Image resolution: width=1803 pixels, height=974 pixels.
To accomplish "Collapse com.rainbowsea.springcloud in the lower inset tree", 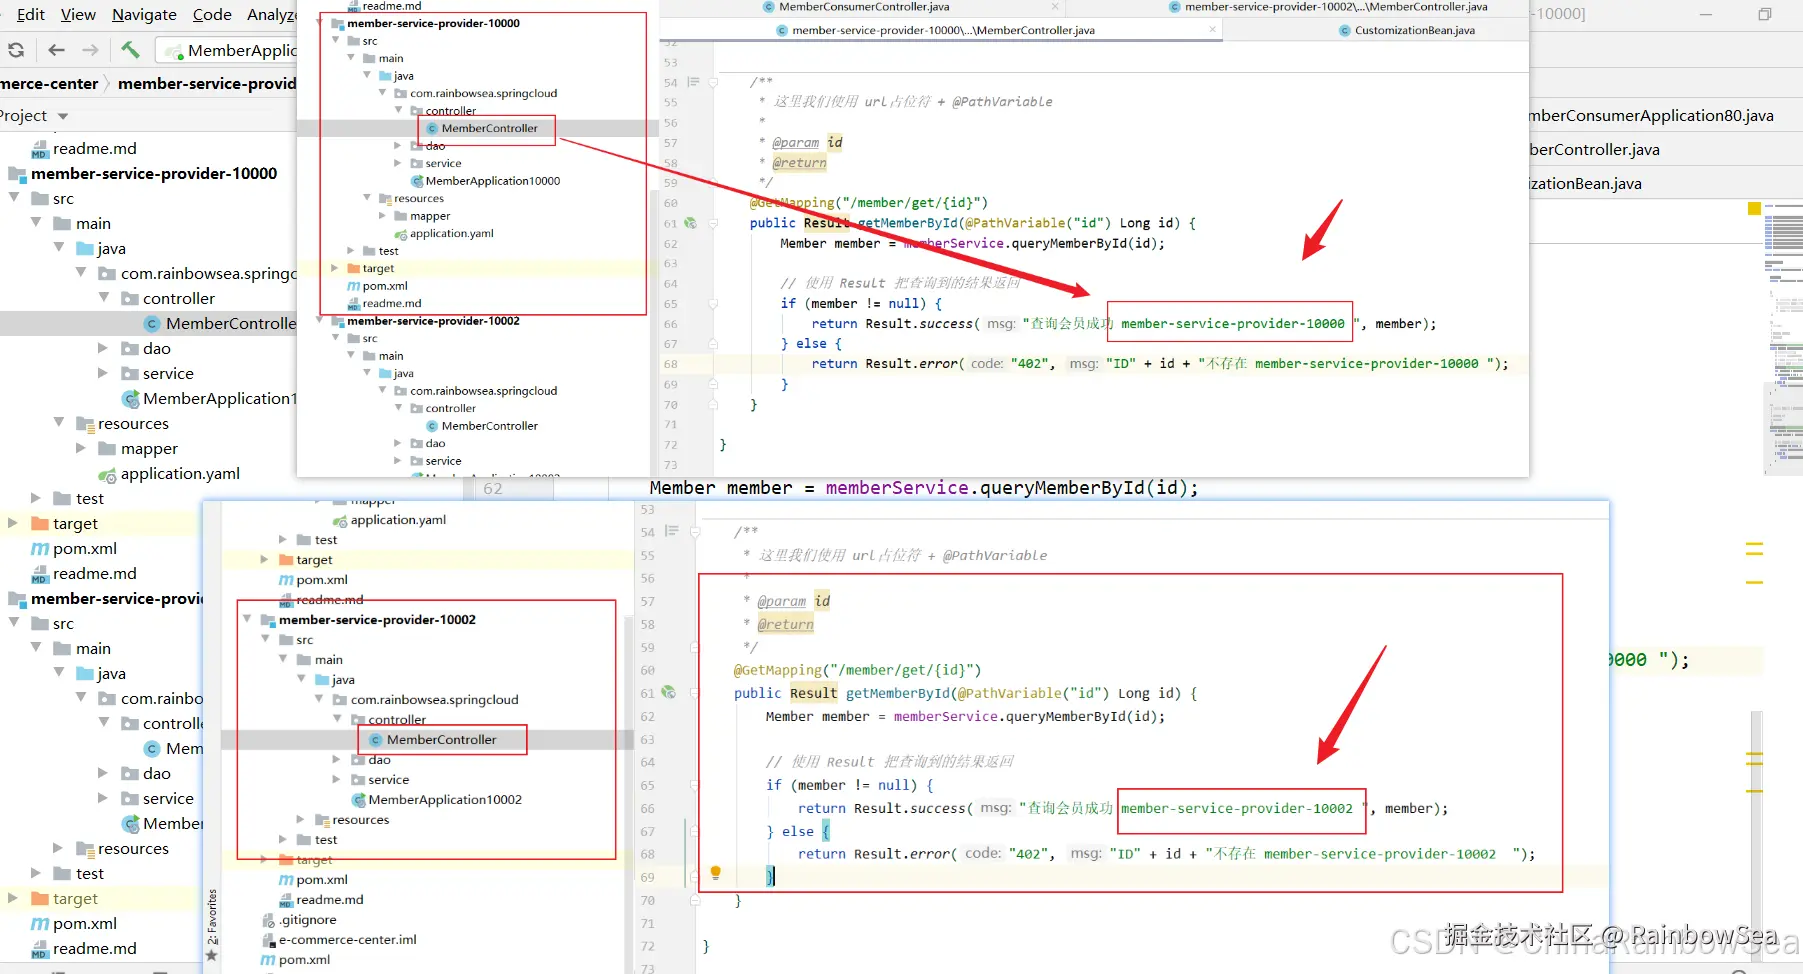I will [x=319, y=699].
